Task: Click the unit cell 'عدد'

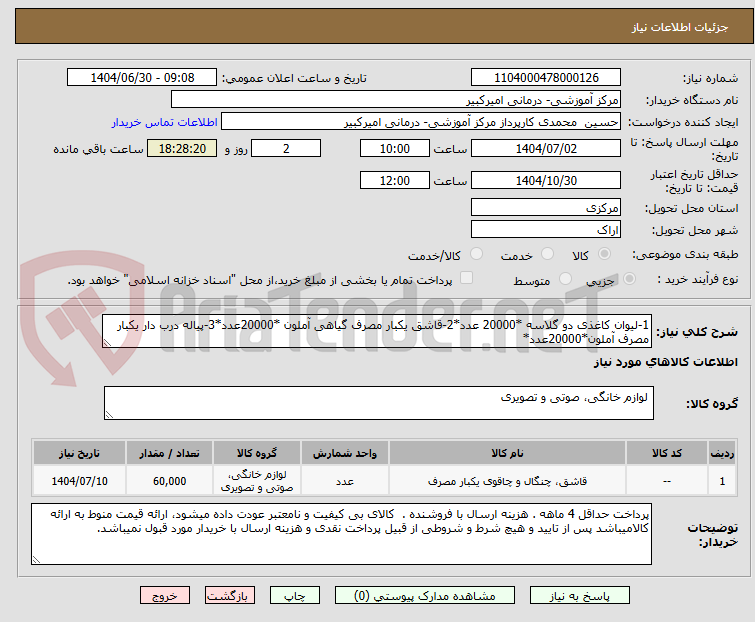Action: 345,481
